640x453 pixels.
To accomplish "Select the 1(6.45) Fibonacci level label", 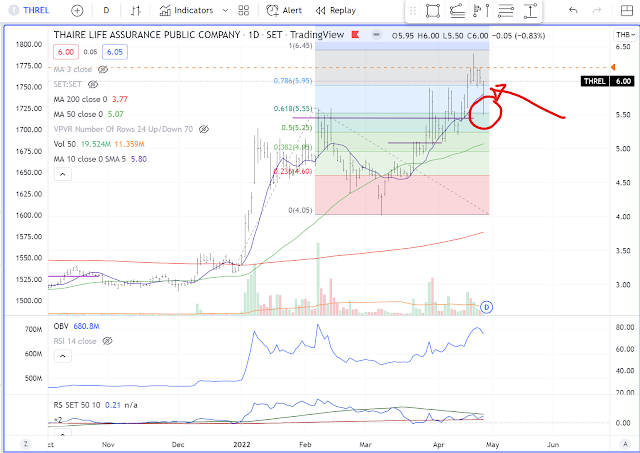I will [300, 46].
